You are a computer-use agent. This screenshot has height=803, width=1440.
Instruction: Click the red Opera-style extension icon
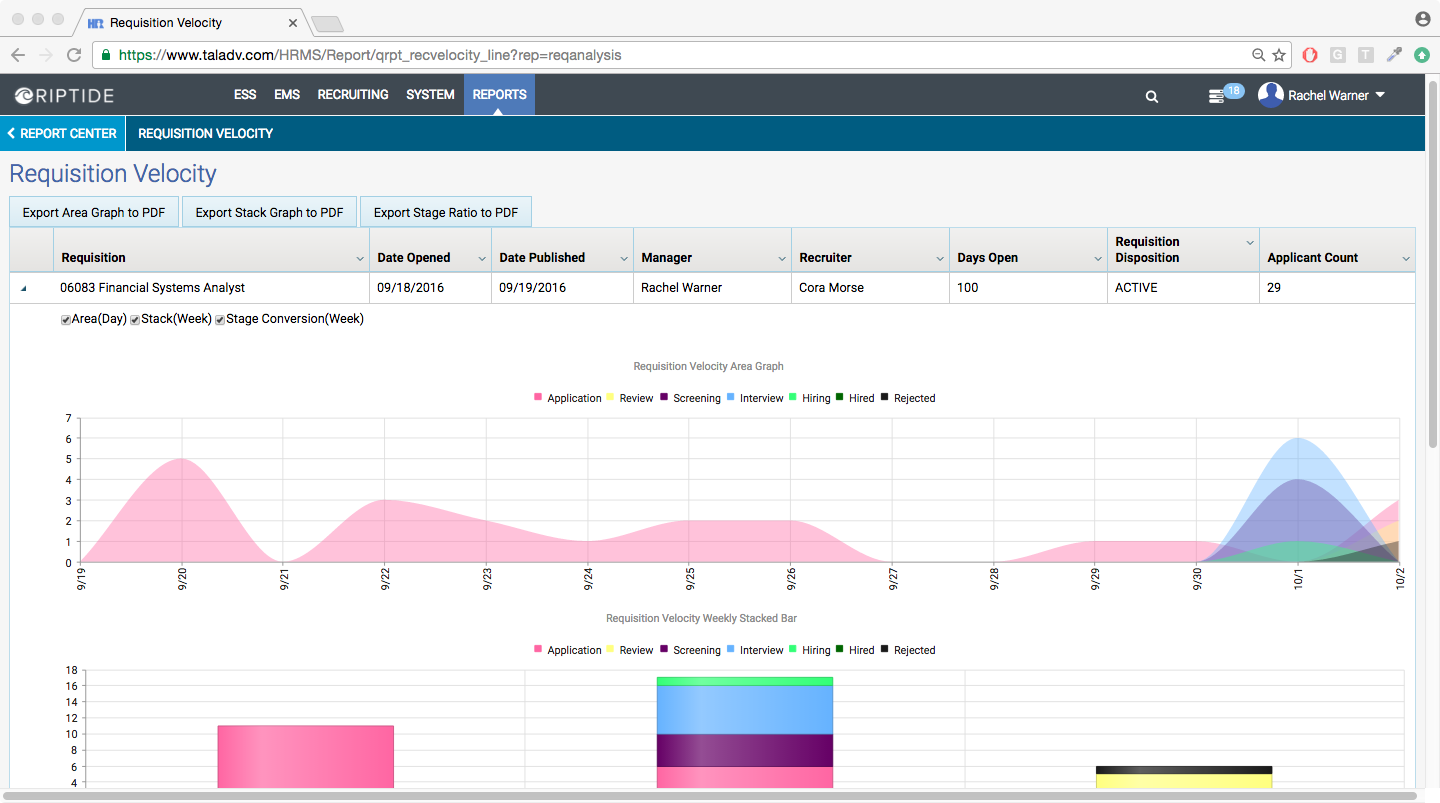[x=1310, y=55]
